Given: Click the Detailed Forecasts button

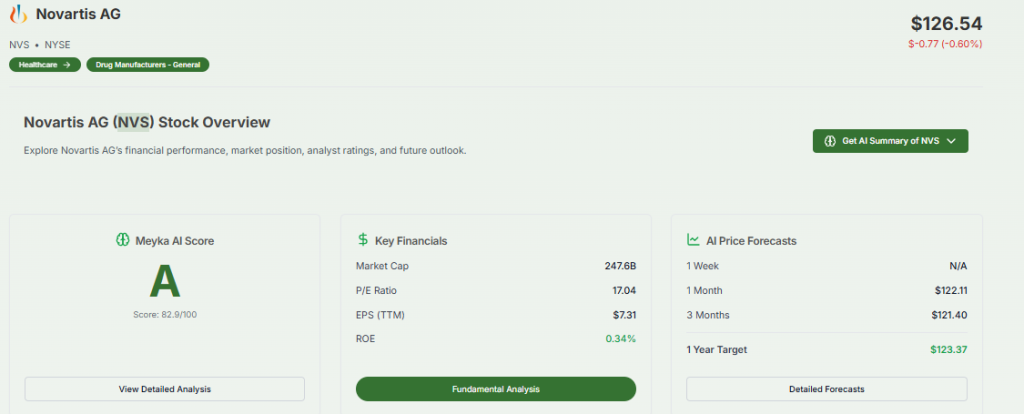Looking at the screenshot, I should (826, 389).
